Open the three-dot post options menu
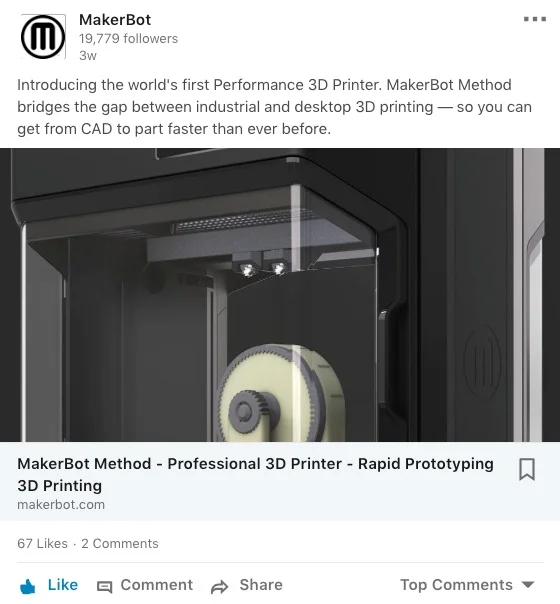Image resolution: width=560 pixels, height=604 pixels. [x=535, y=19]
